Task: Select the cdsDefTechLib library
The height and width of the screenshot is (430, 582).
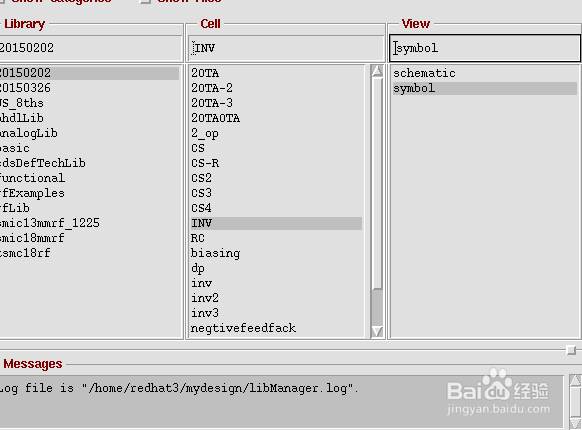Action: pyautogui.click(x=43, y=163)
